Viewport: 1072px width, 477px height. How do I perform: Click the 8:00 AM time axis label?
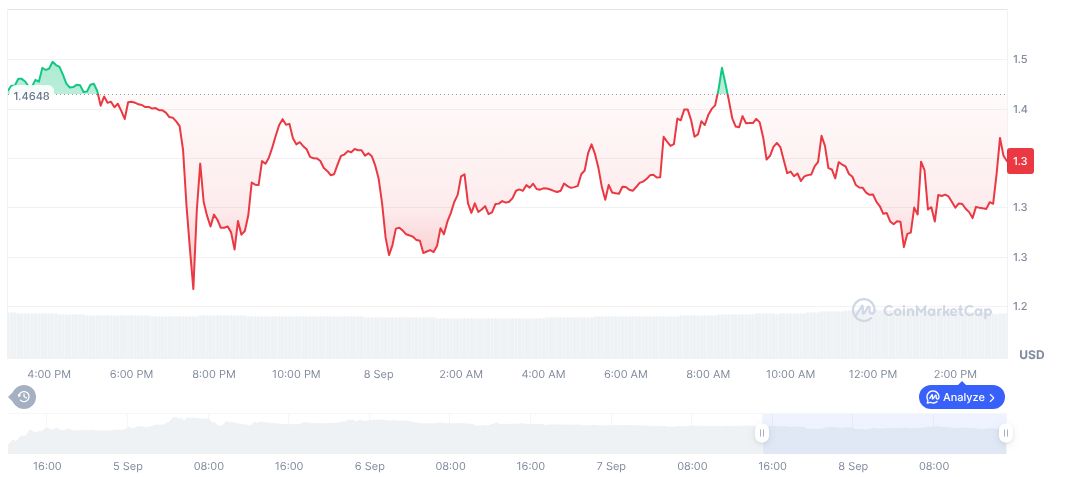pyautogui.click(x=708, y=374)
